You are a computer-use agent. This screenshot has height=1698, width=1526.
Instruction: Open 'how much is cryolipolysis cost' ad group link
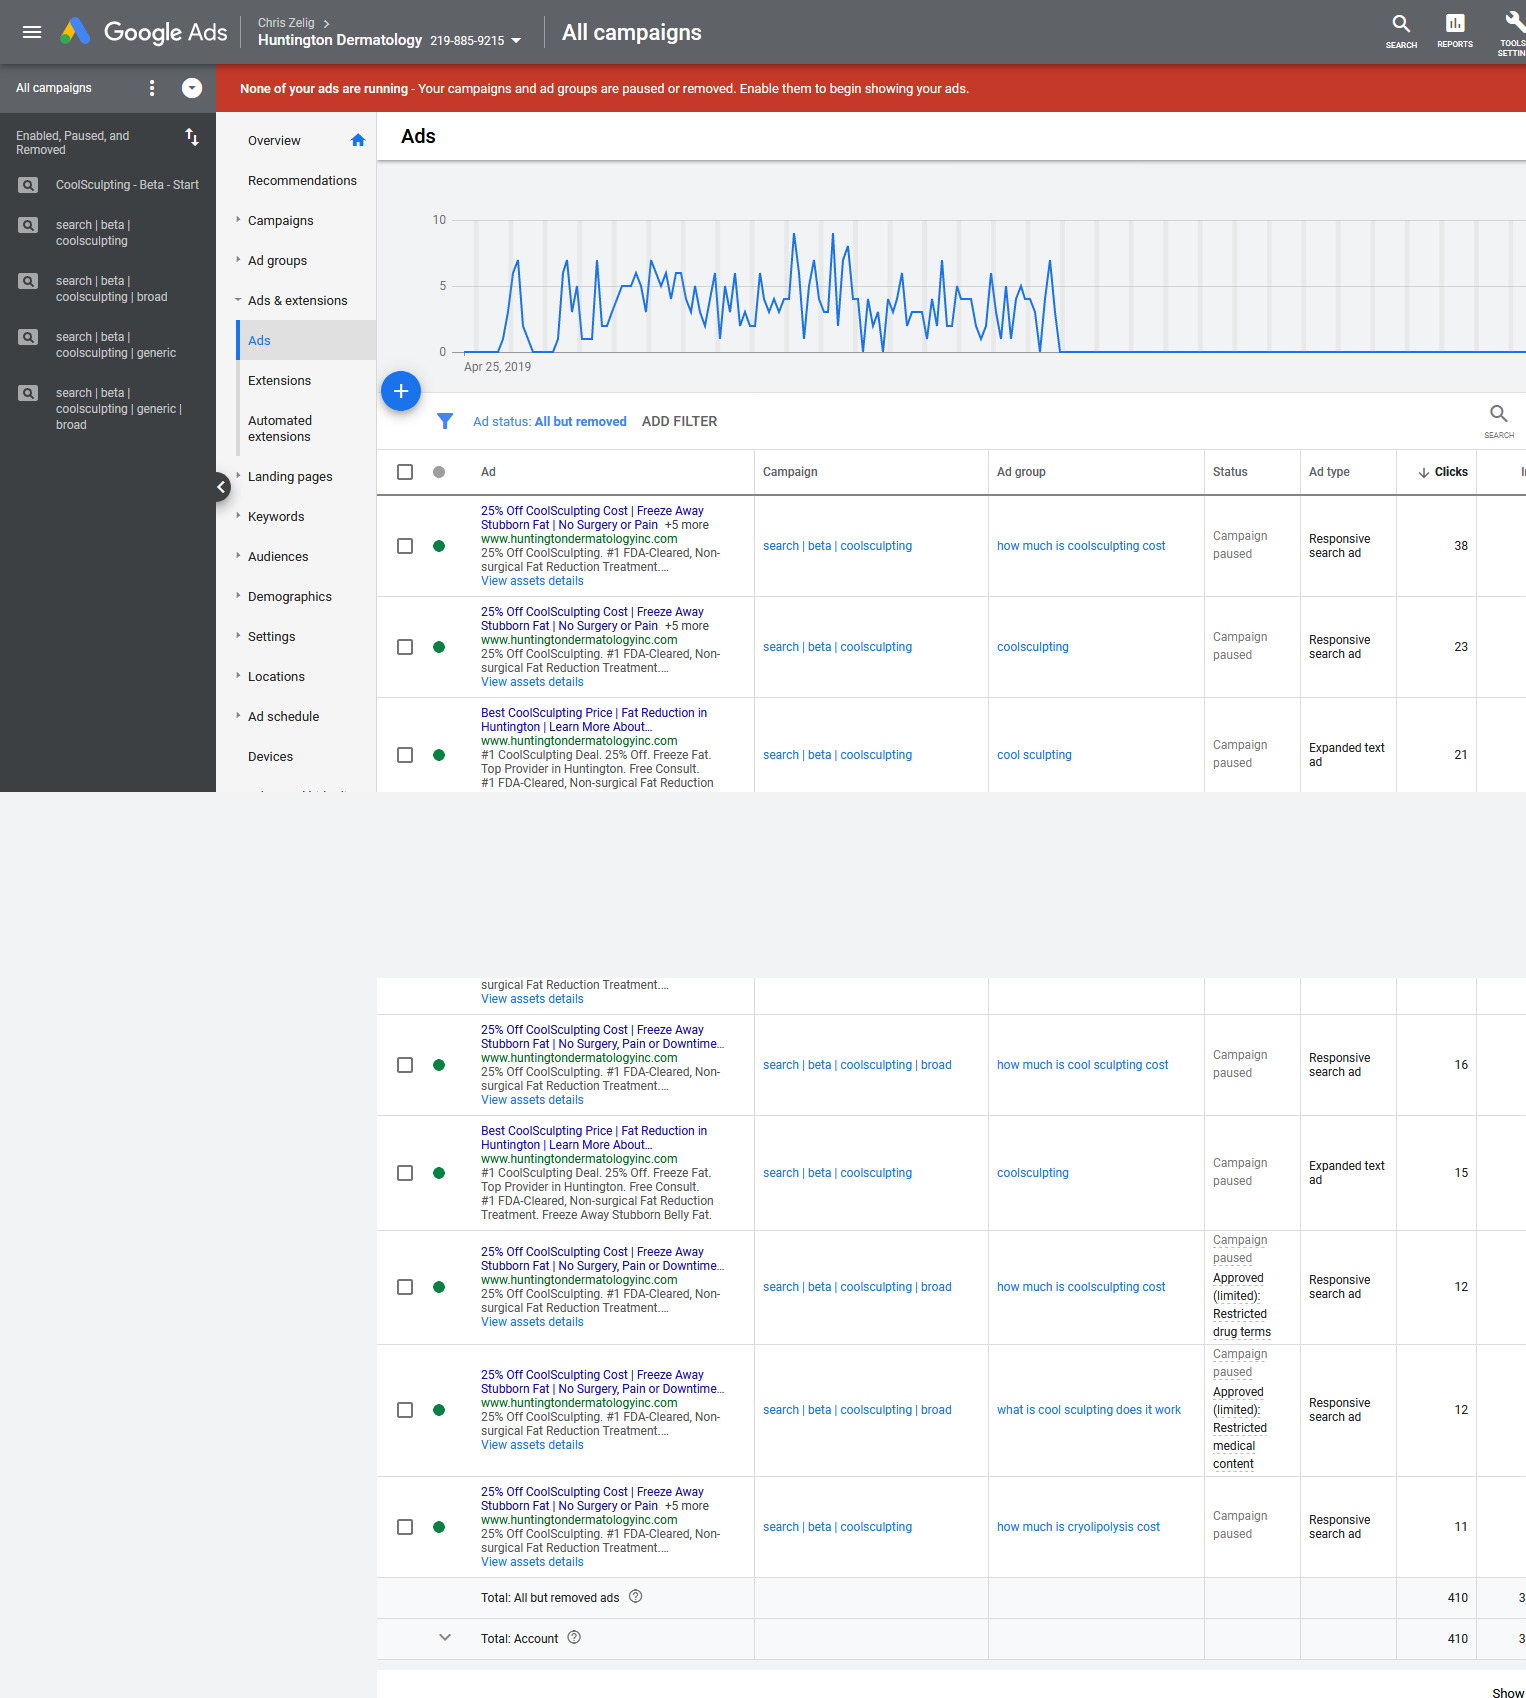[1078, 1527]
